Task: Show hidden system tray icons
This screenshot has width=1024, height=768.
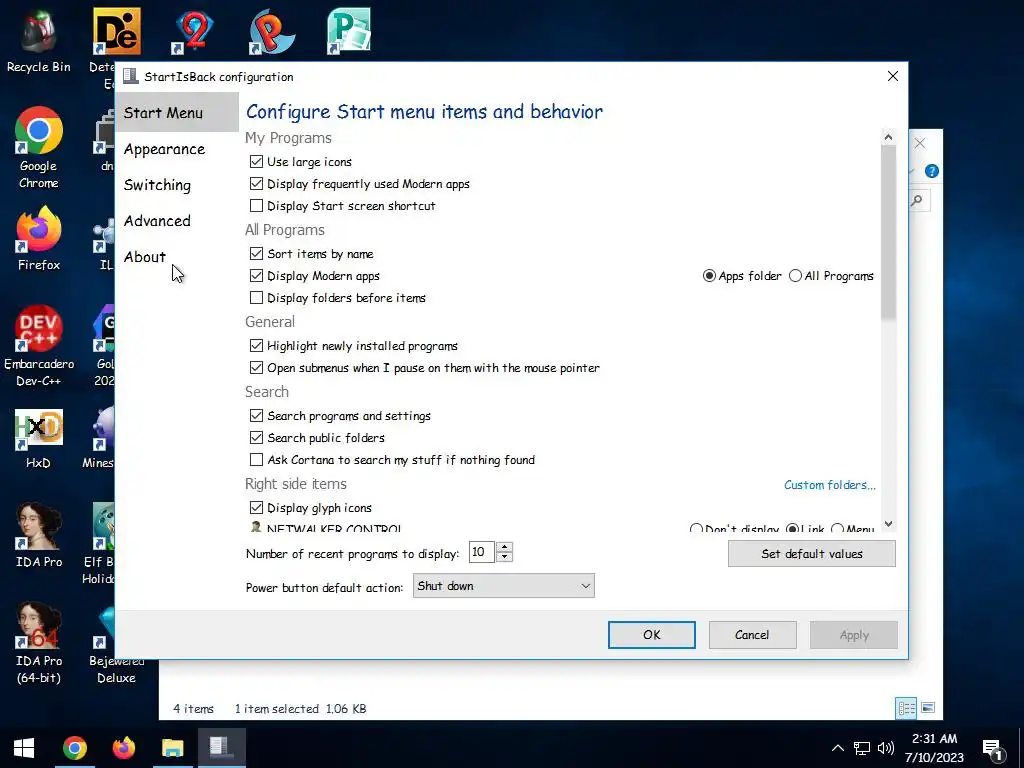Action: click(x=837, y=748)
